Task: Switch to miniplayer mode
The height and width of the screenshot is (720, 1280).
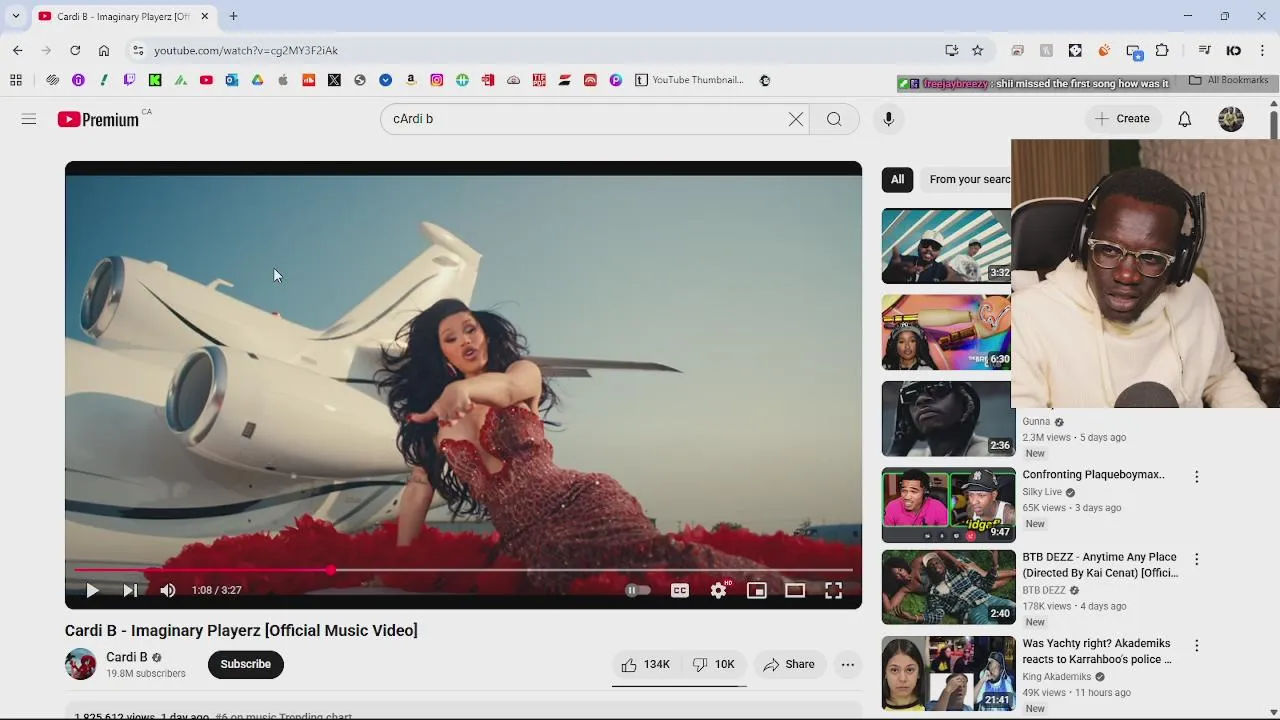Action: click(x=757, y=591)
